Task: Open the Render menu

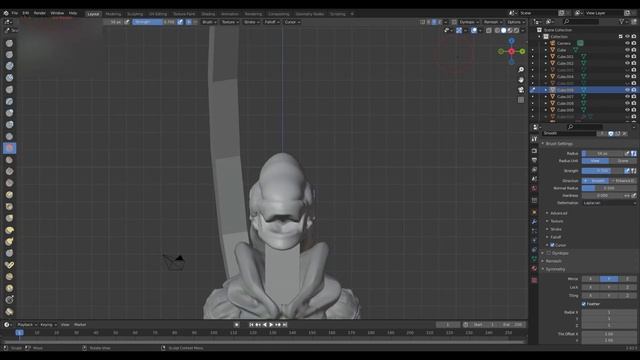Action: point(40,13)
